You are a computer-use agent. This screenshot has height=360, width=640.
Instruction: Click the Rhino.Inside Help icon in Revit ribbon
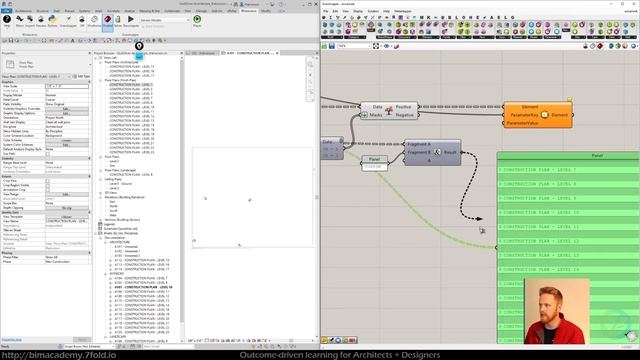point(7,19)
